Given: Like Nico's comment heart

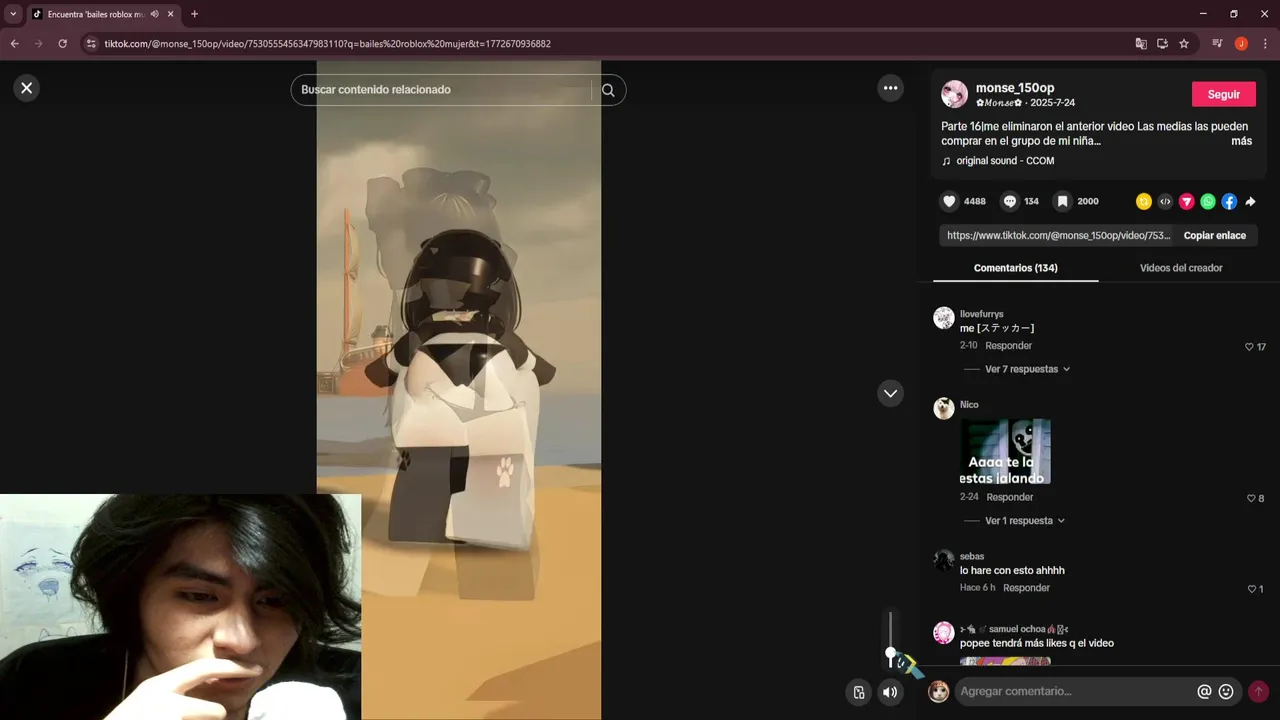Looking at the screenshot, I should [1250, 498].
